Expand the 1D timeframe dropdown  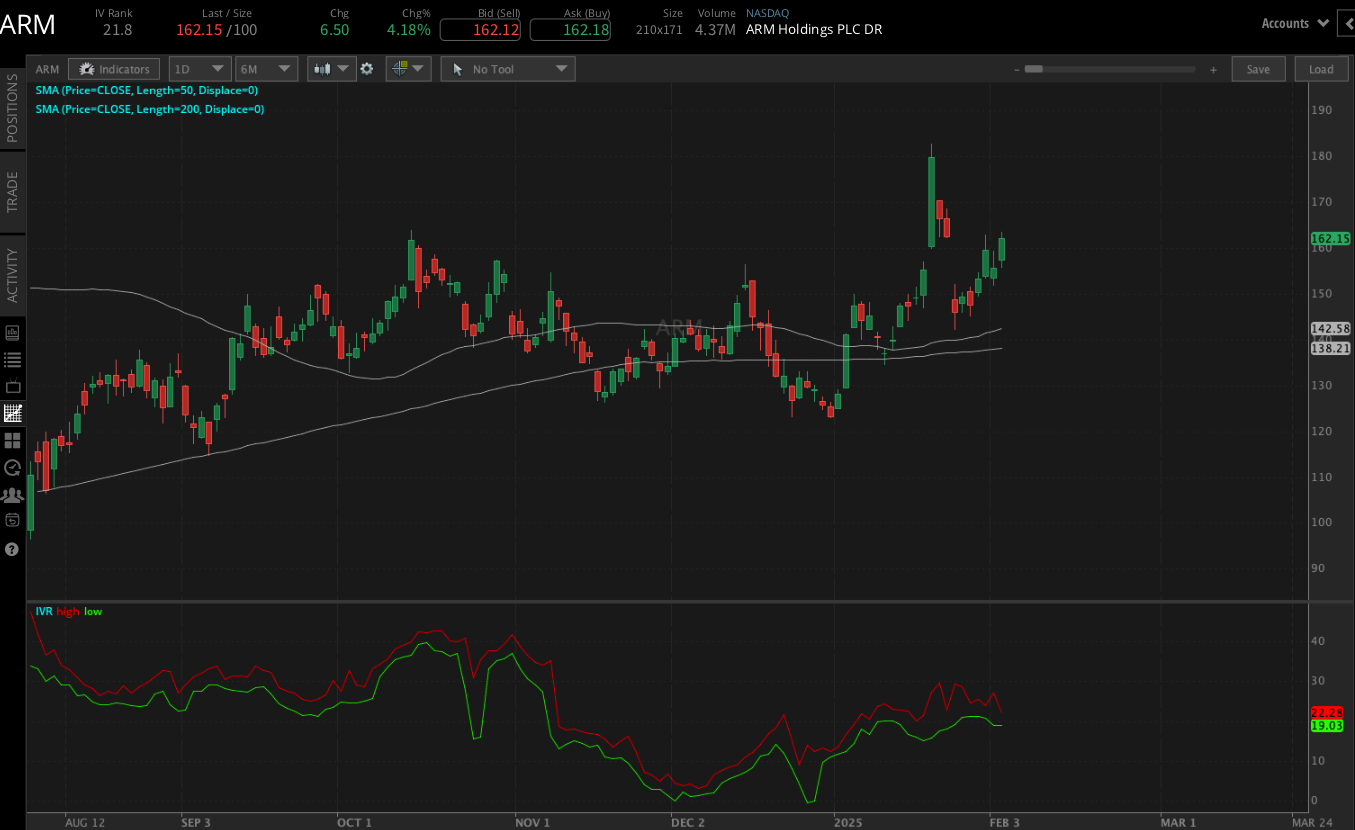pyautogui.click(x=200, y=69)
